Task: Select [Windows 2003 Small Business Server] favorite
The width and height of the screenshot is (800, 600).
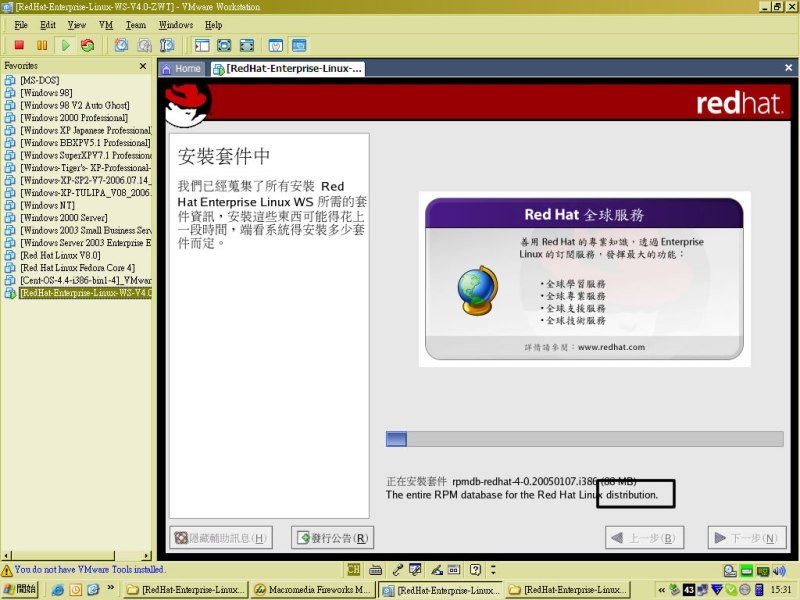Action: click(78, 230)
